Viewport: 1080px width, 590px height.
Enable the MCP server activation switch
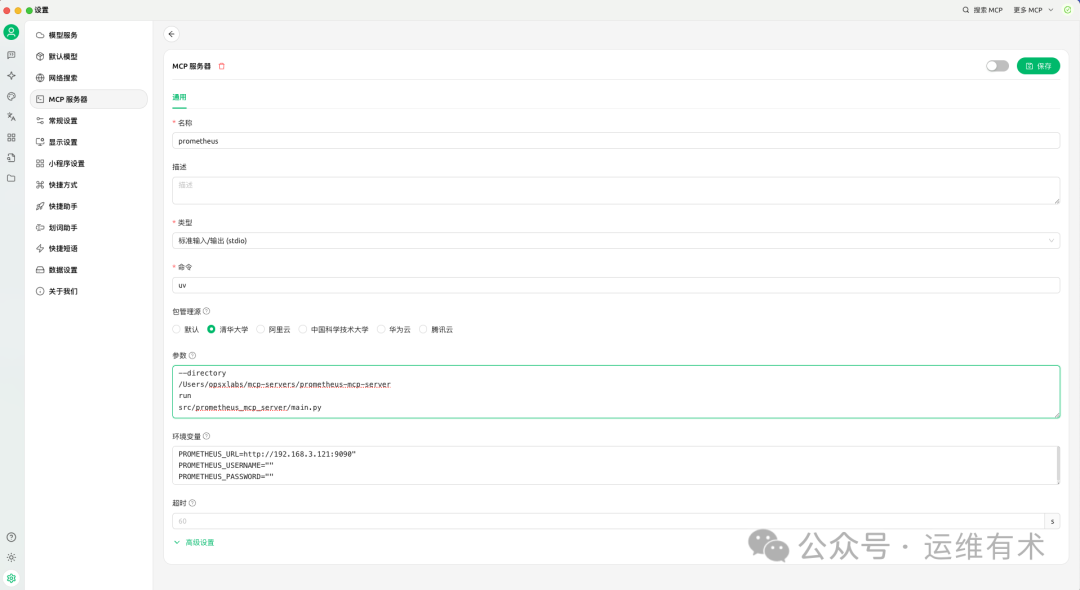click(997, 65)
